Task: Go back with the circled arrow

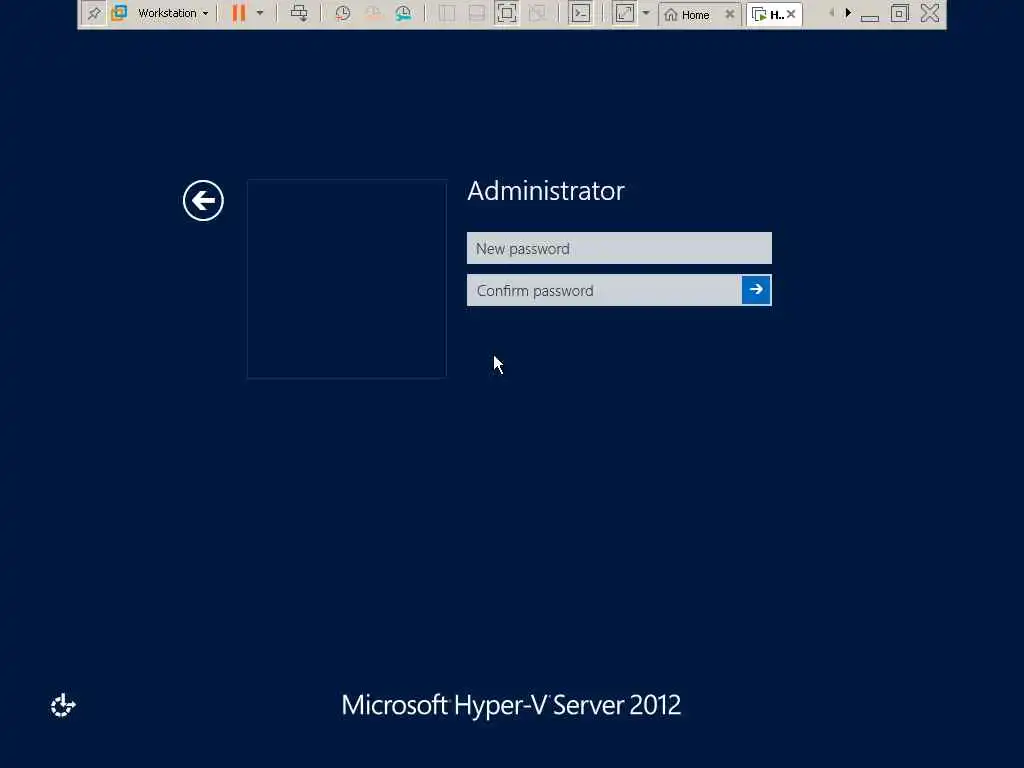Action: [203, 200]
